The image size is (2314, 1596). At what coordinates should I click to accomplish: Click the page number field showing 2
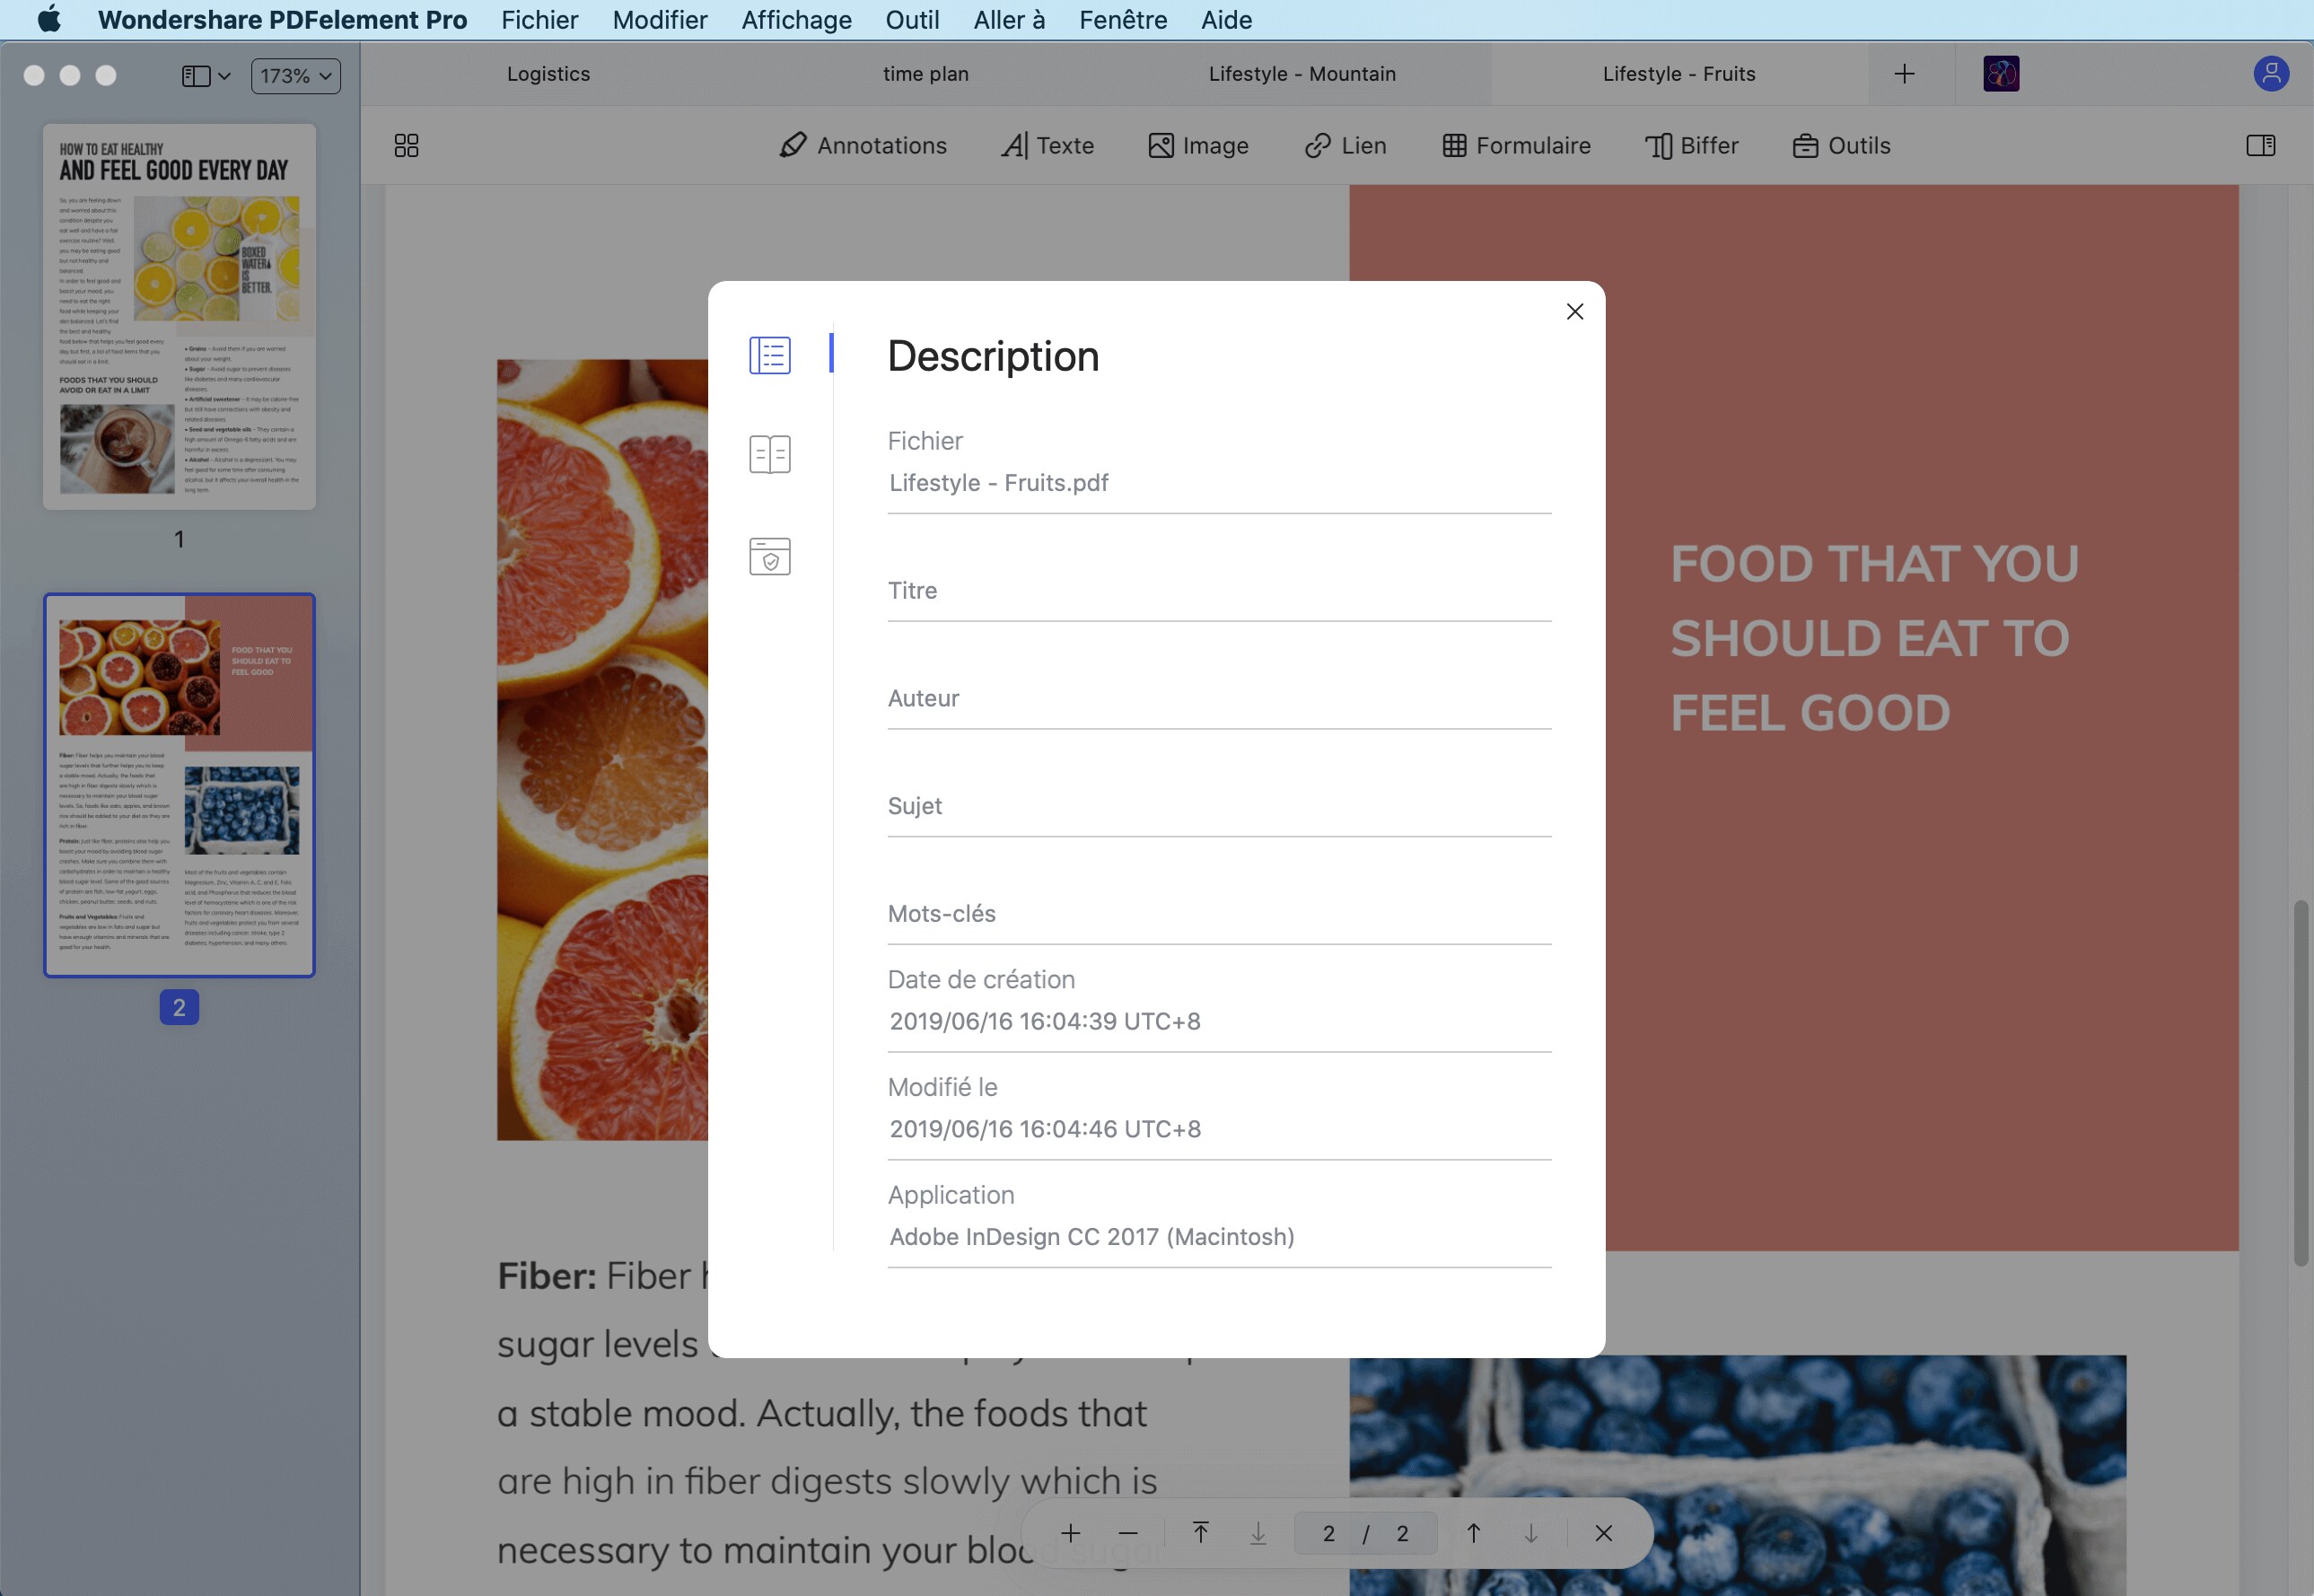tap(1329, 1532)
